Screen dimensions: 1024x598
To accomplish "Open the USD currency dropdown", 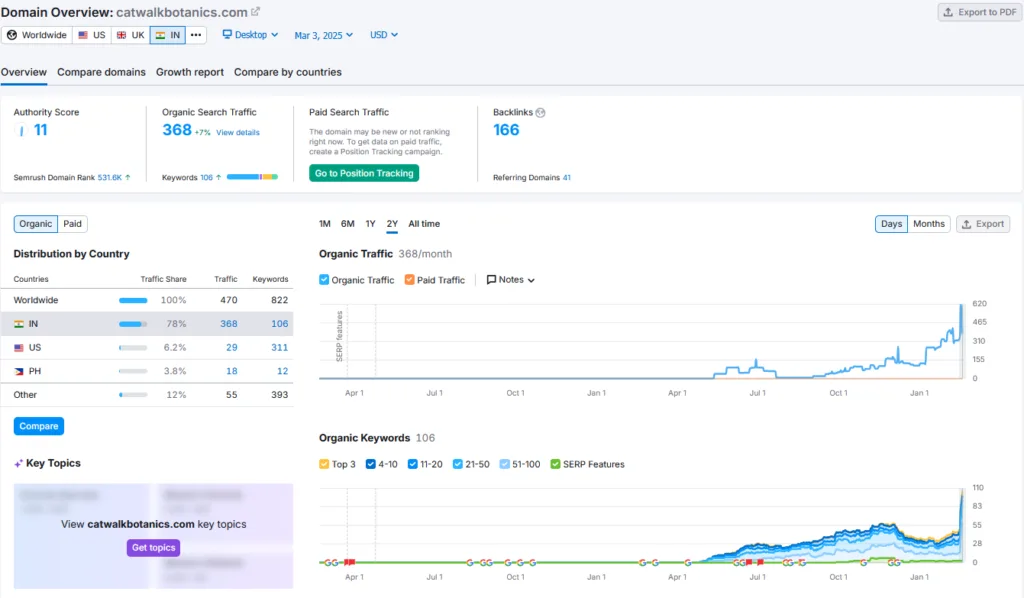I will pyautogui.click(x=384, y=35).
